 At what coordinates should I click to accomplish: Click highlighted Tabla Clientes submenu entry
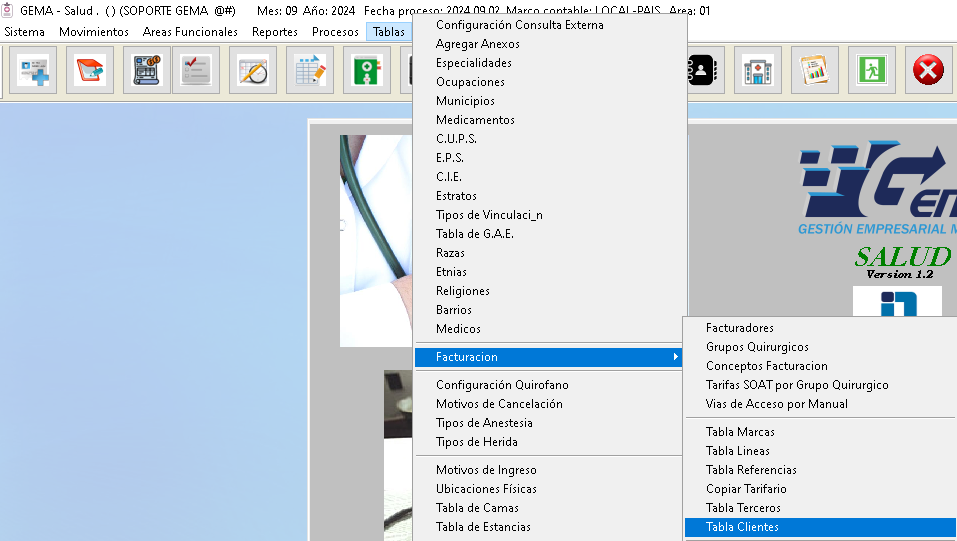pos(820,527)
